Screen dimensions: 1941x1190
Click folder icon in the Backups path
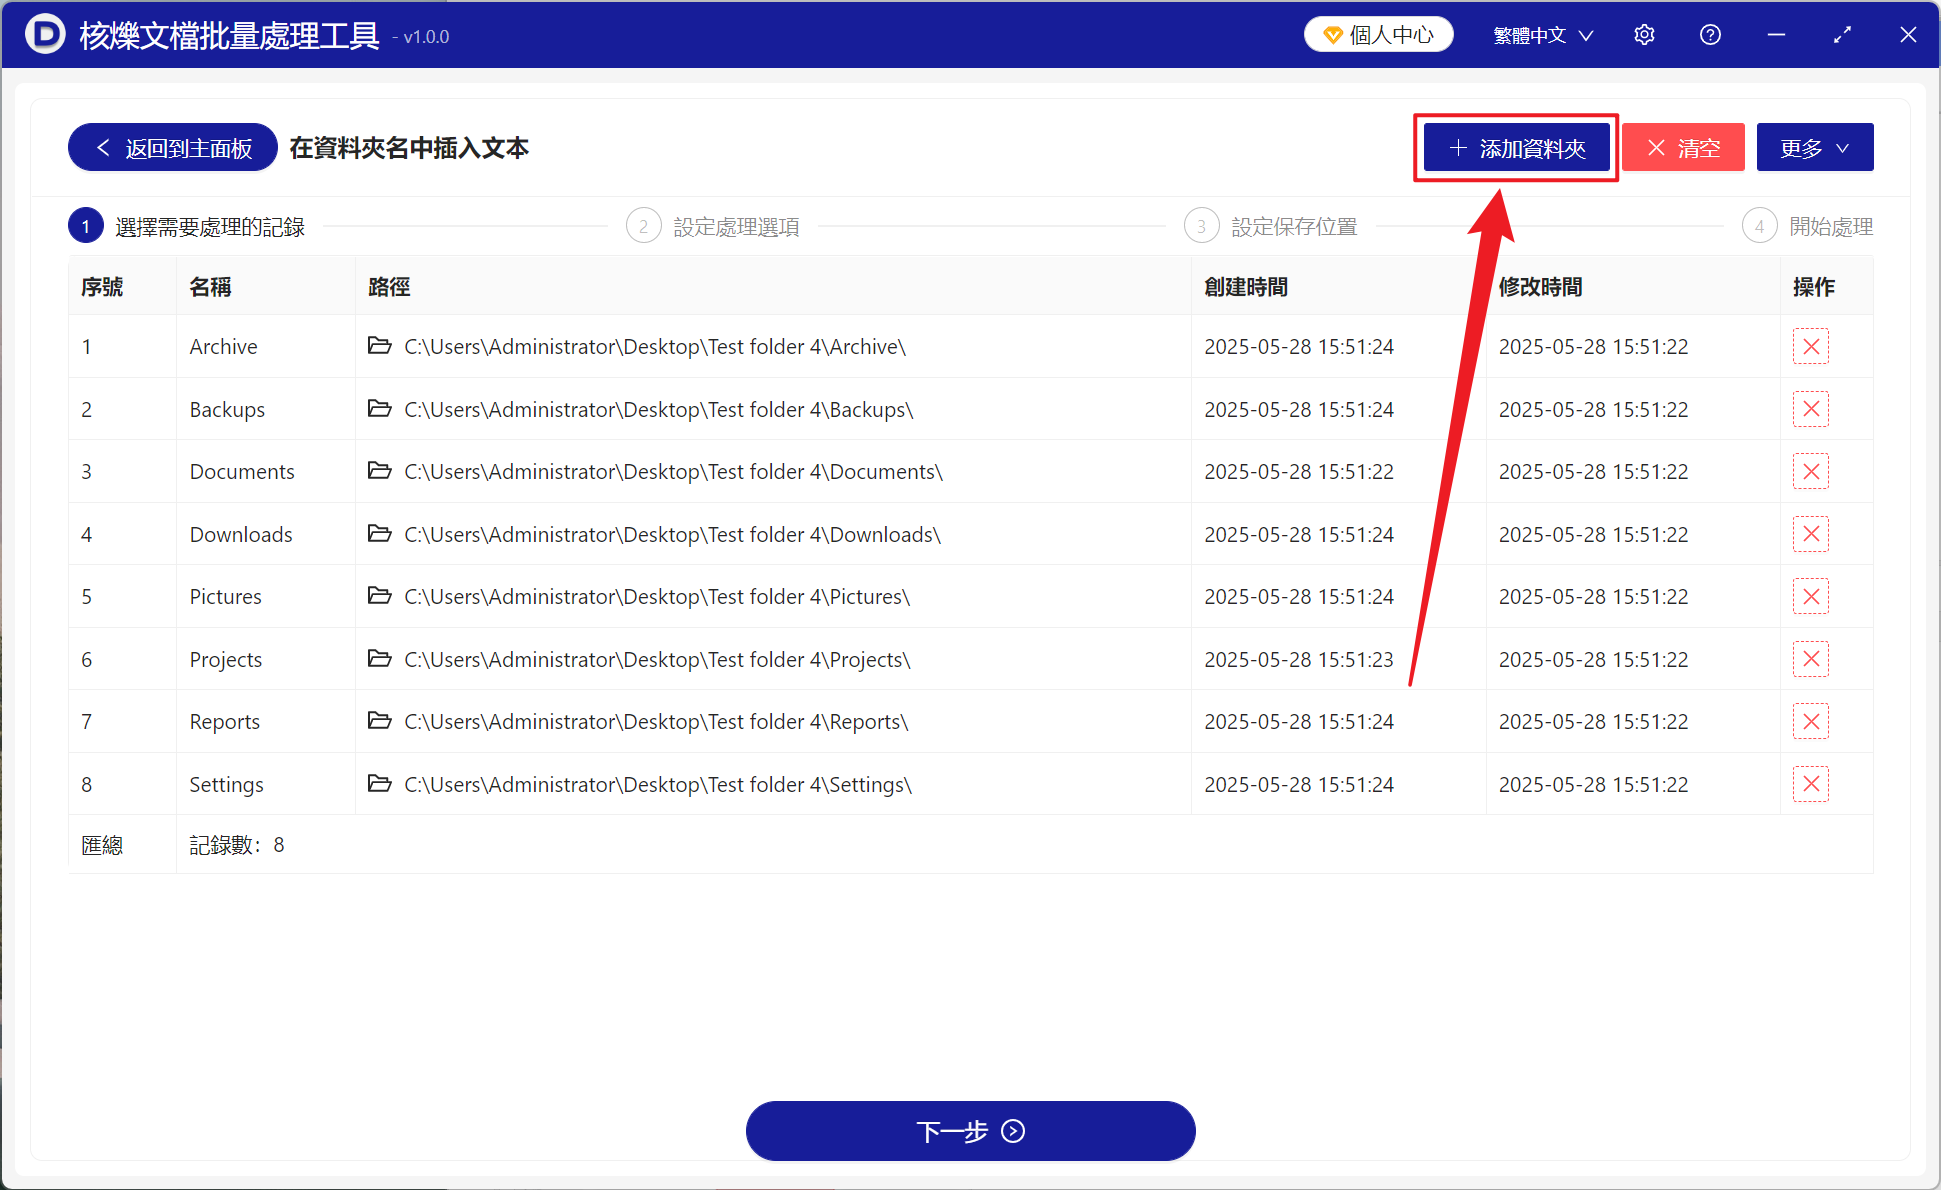[x=379, y=408]
